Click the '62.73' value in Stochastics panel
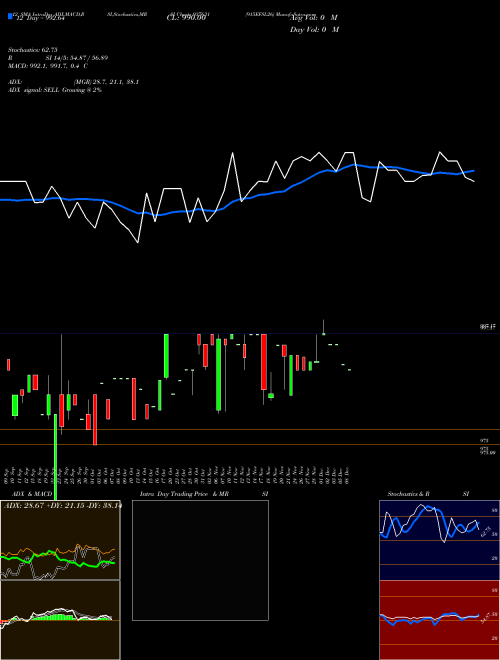500x660 pixels. click(x=485, y=531)
